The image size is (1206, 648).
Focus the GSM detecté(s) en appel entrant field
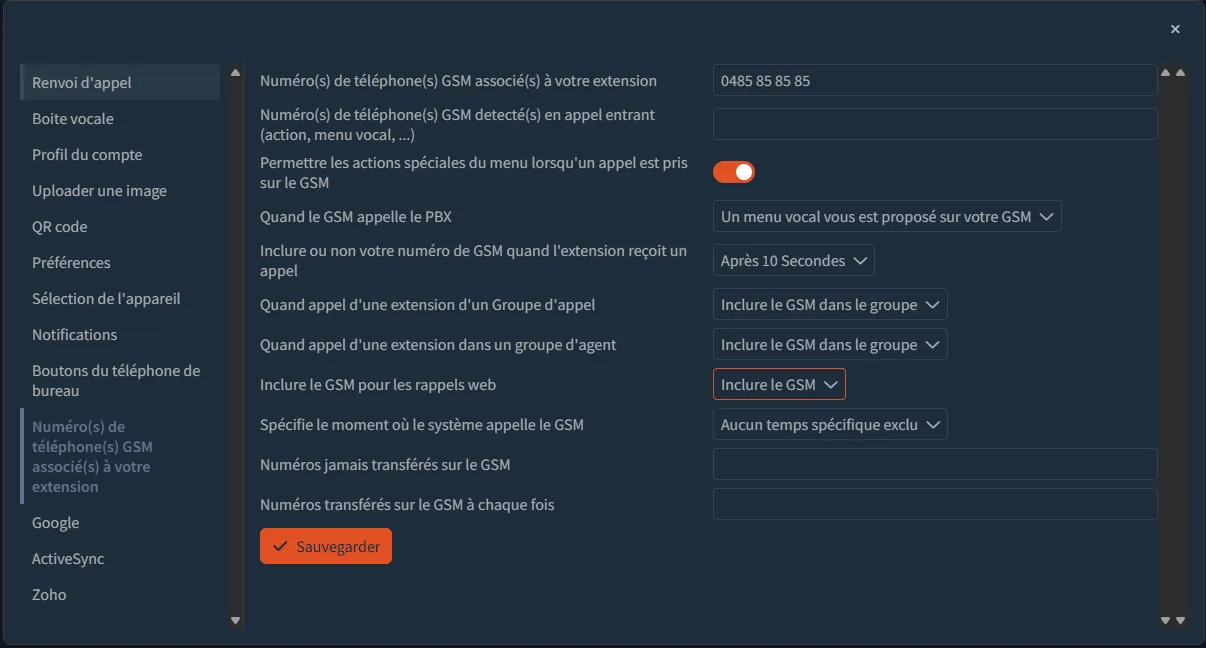[x=935, y=124]
